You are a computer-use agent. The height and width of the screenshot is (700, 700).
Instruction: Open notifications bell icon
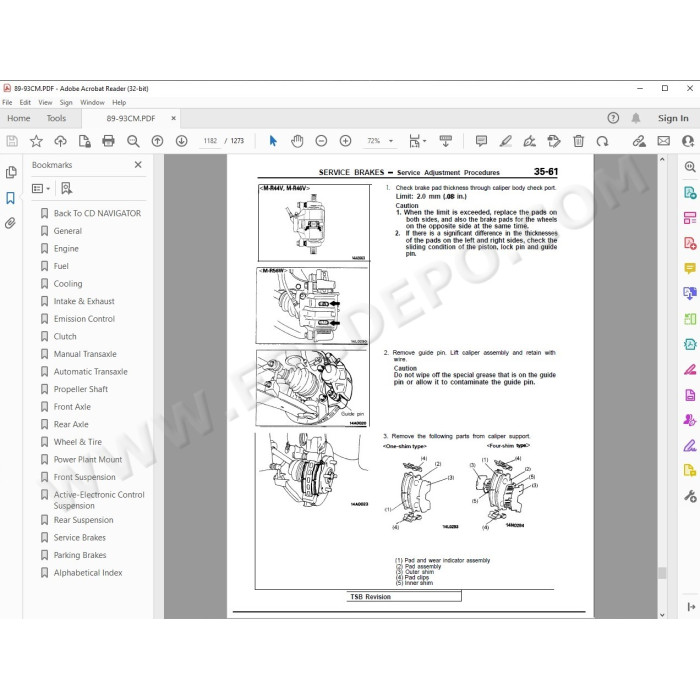636,118
